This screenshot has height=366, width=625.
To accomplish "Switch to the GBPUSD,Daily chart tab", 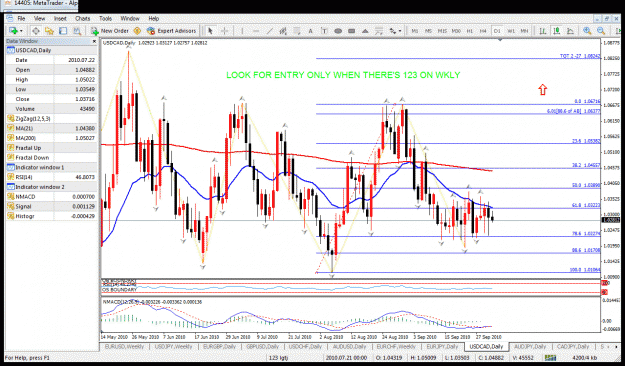I will tap(262, 346).
